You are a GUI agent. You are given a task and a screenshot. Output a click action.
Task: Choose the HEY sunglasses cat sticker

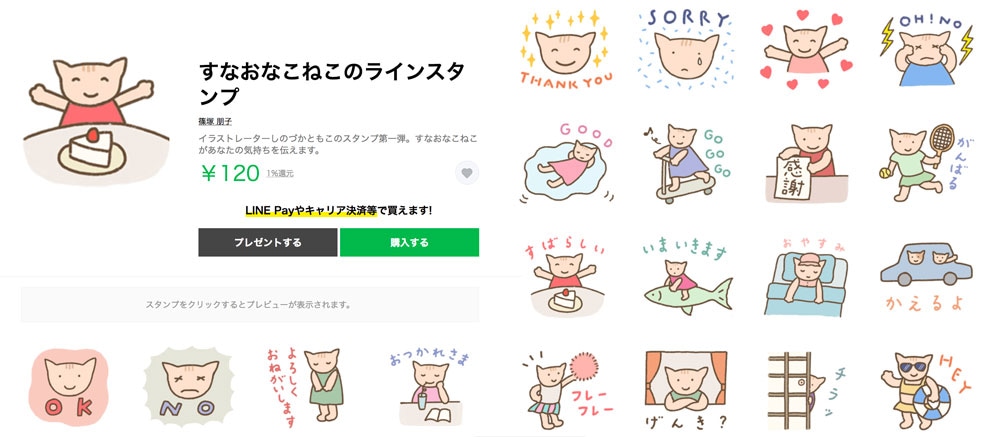point(927,390)
